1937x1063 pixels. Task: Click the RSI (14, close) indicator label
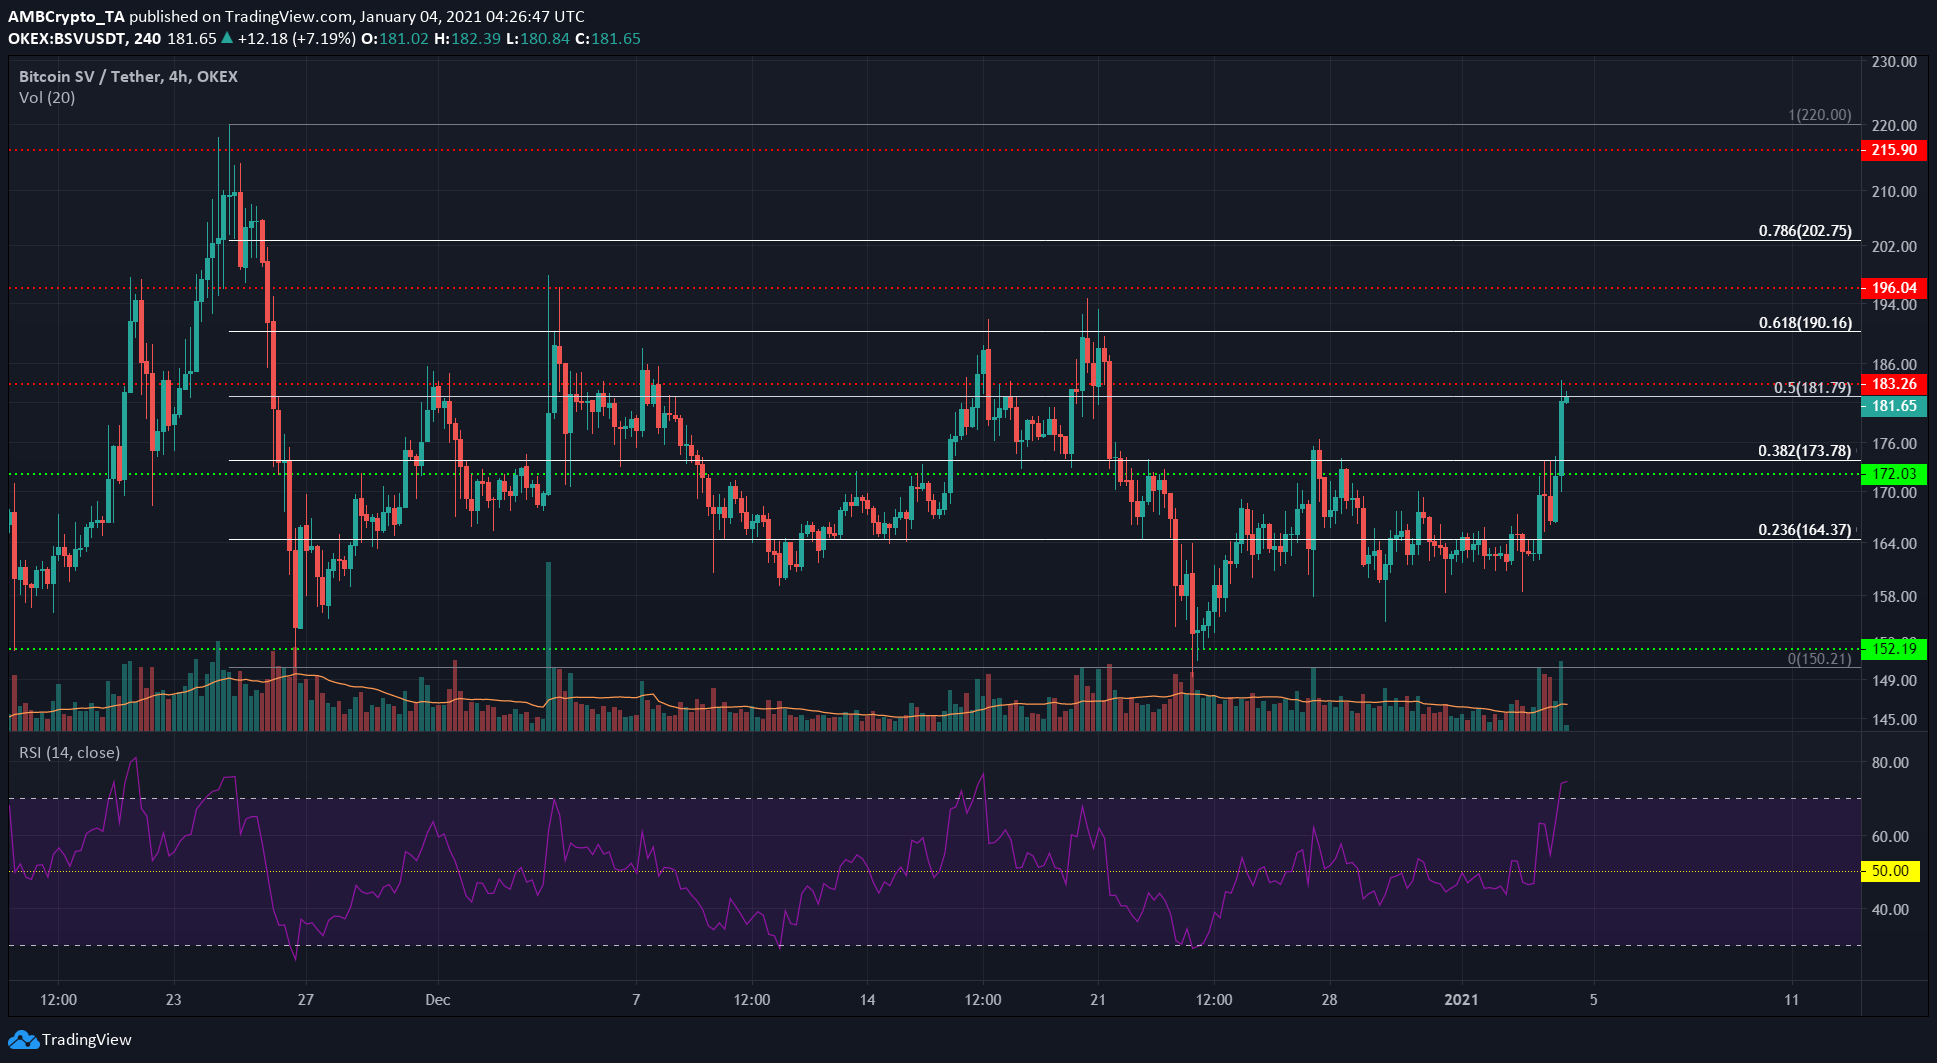click(x=69, y=752)
